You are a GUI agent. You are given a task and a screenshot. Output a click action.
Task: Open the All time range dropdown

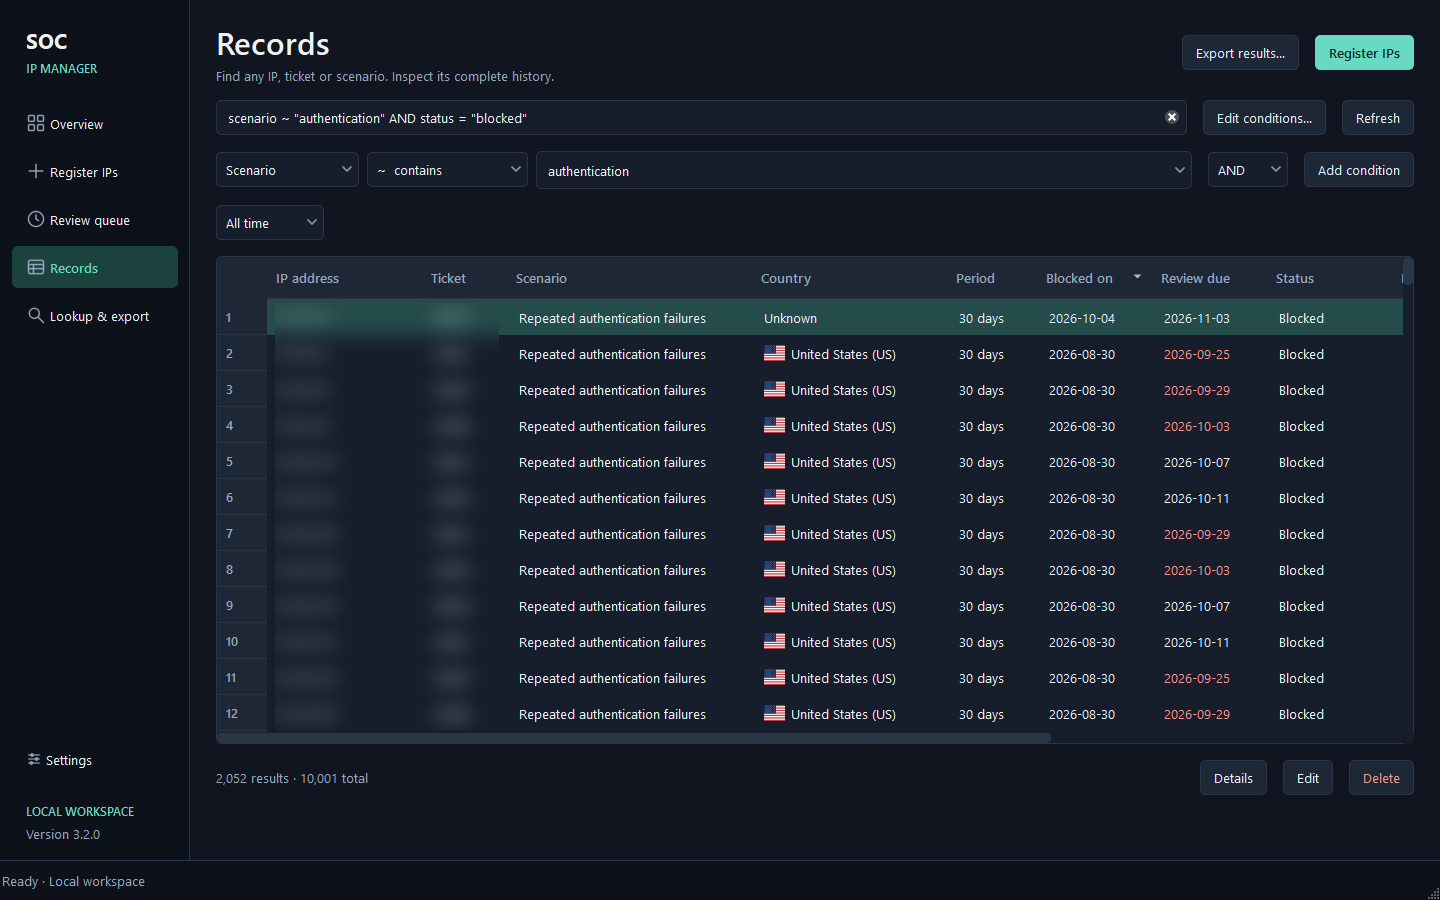click(x=270, y=223)
